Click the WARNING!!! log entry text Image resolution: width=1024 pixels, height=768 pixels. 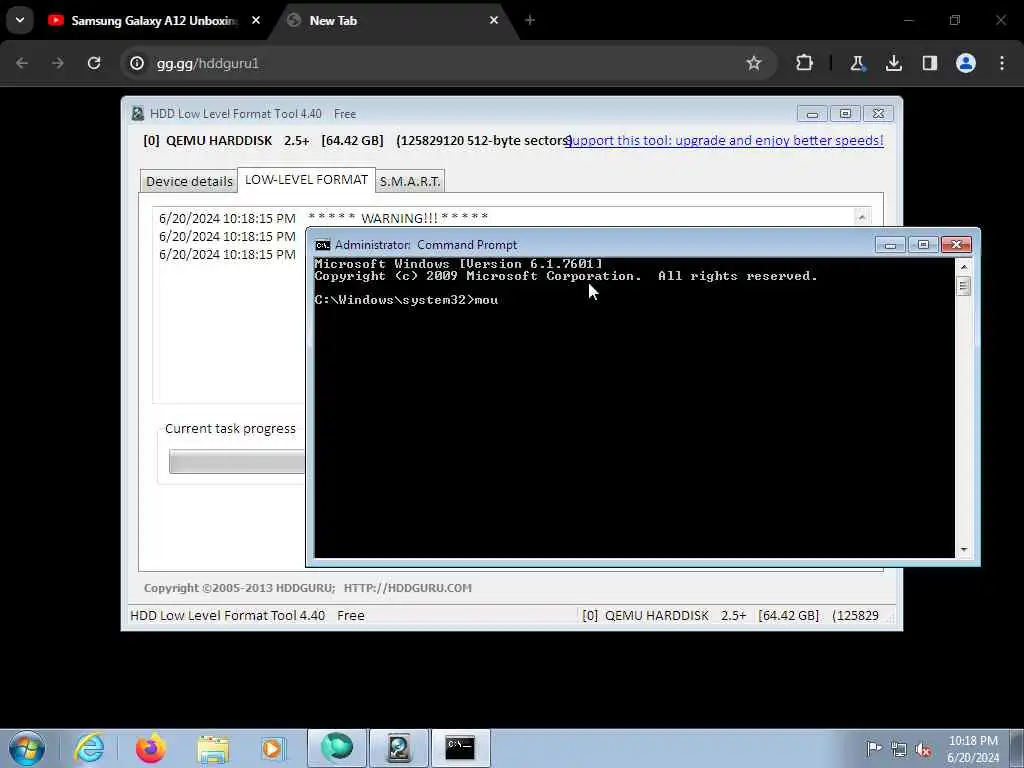tap(398, 218)
